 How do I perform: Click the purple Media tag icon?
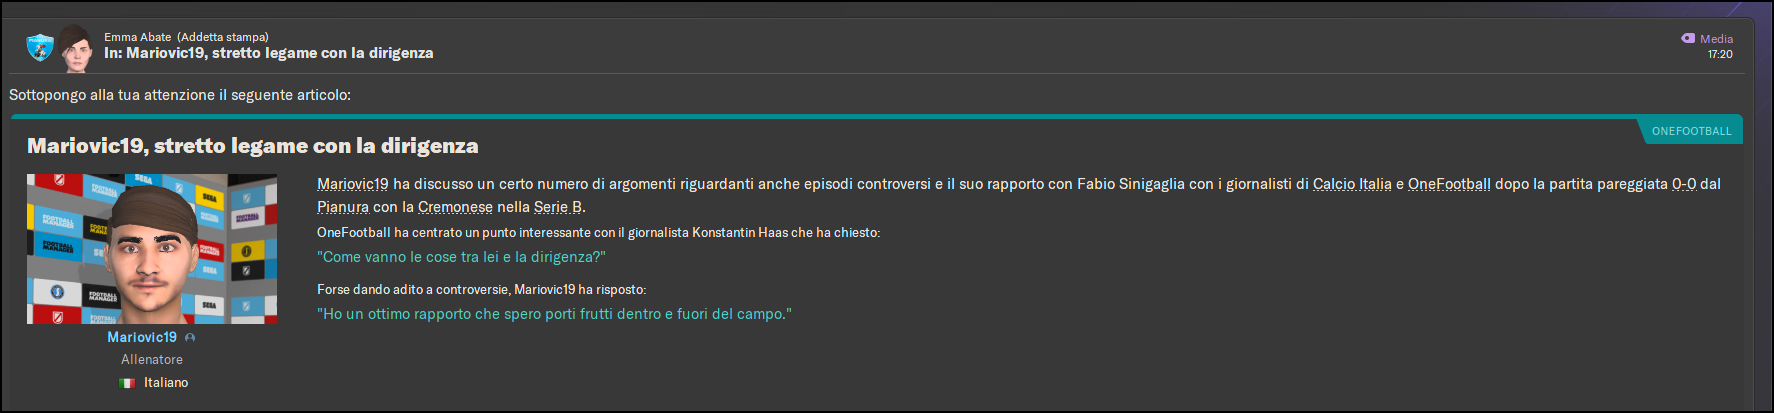pos(1688,38)
